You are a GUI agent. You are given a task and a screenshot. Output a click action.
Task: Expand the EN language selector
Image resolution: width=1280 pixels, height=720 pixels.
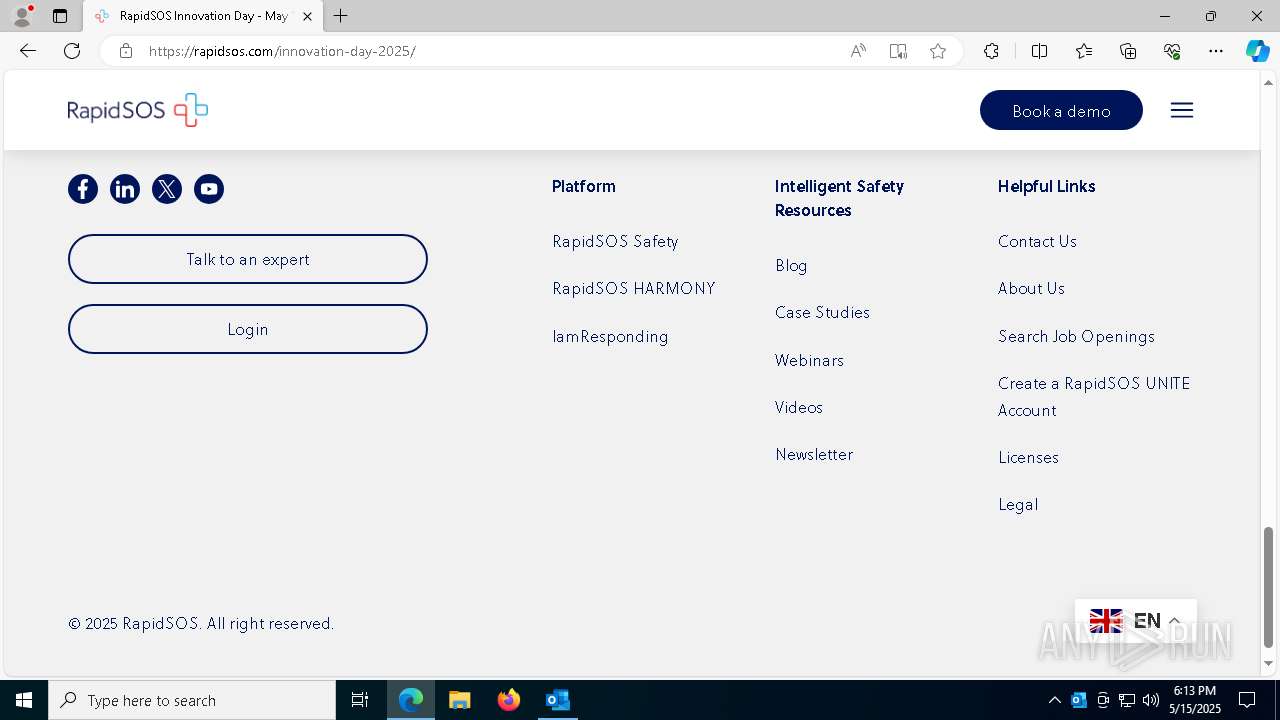[1136, 621]
